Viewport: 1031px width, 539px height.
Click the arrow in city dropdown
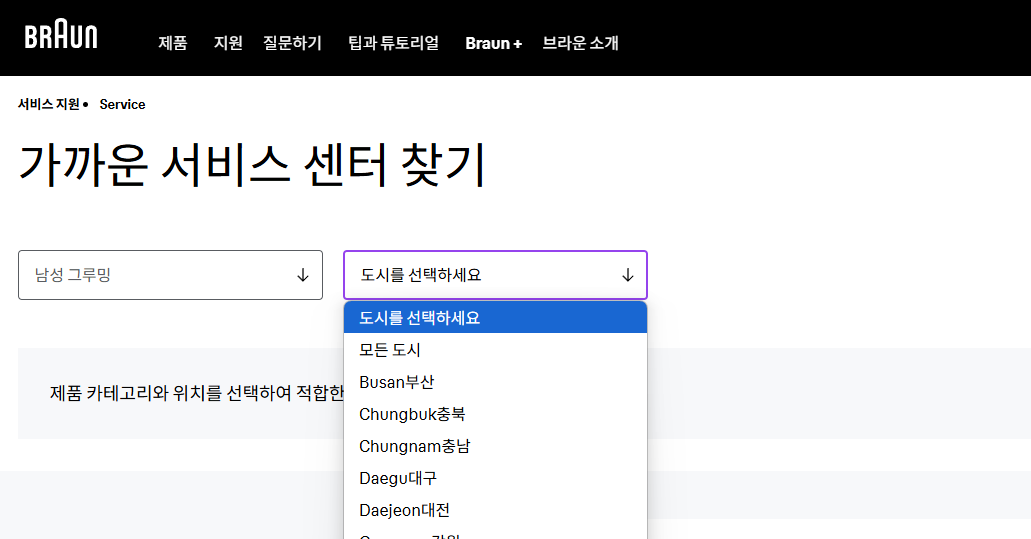coord(628,275)
